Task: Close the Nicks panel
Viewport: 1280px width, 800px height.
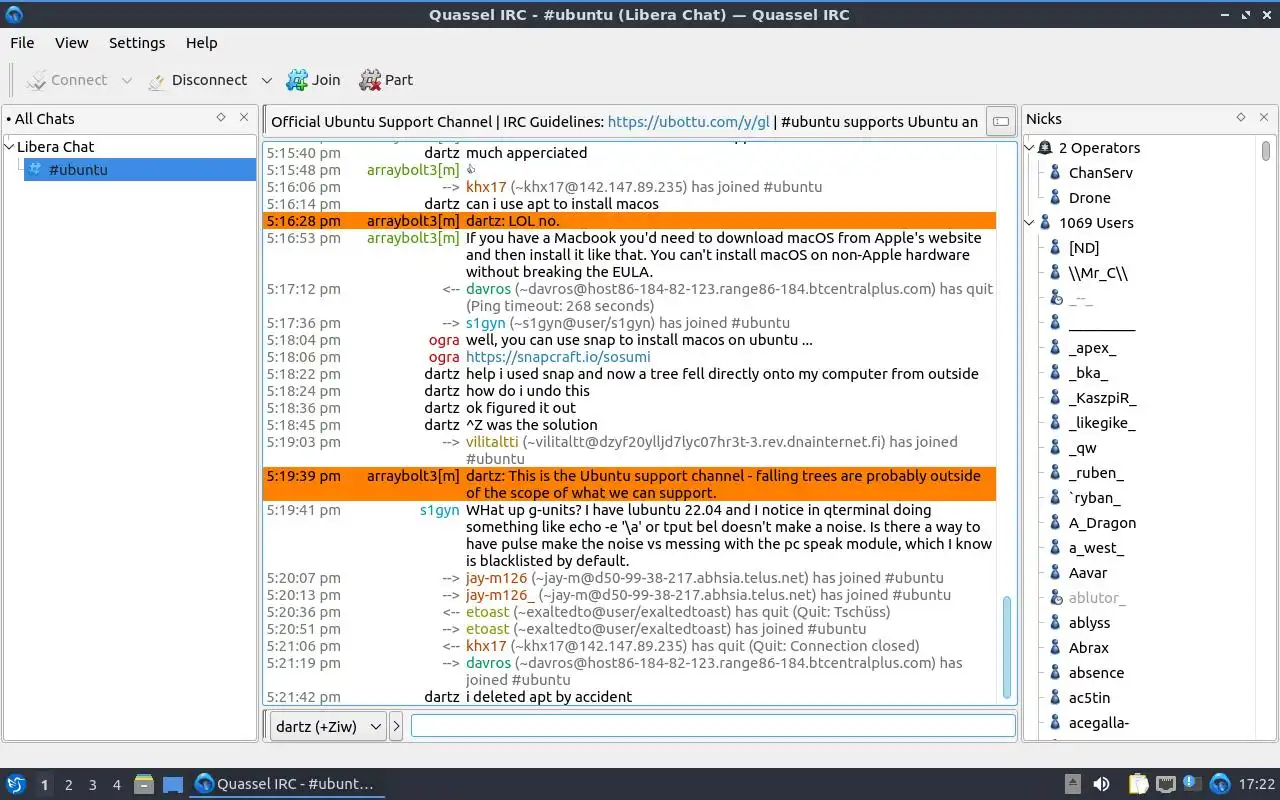Action: click(1264, 118)
